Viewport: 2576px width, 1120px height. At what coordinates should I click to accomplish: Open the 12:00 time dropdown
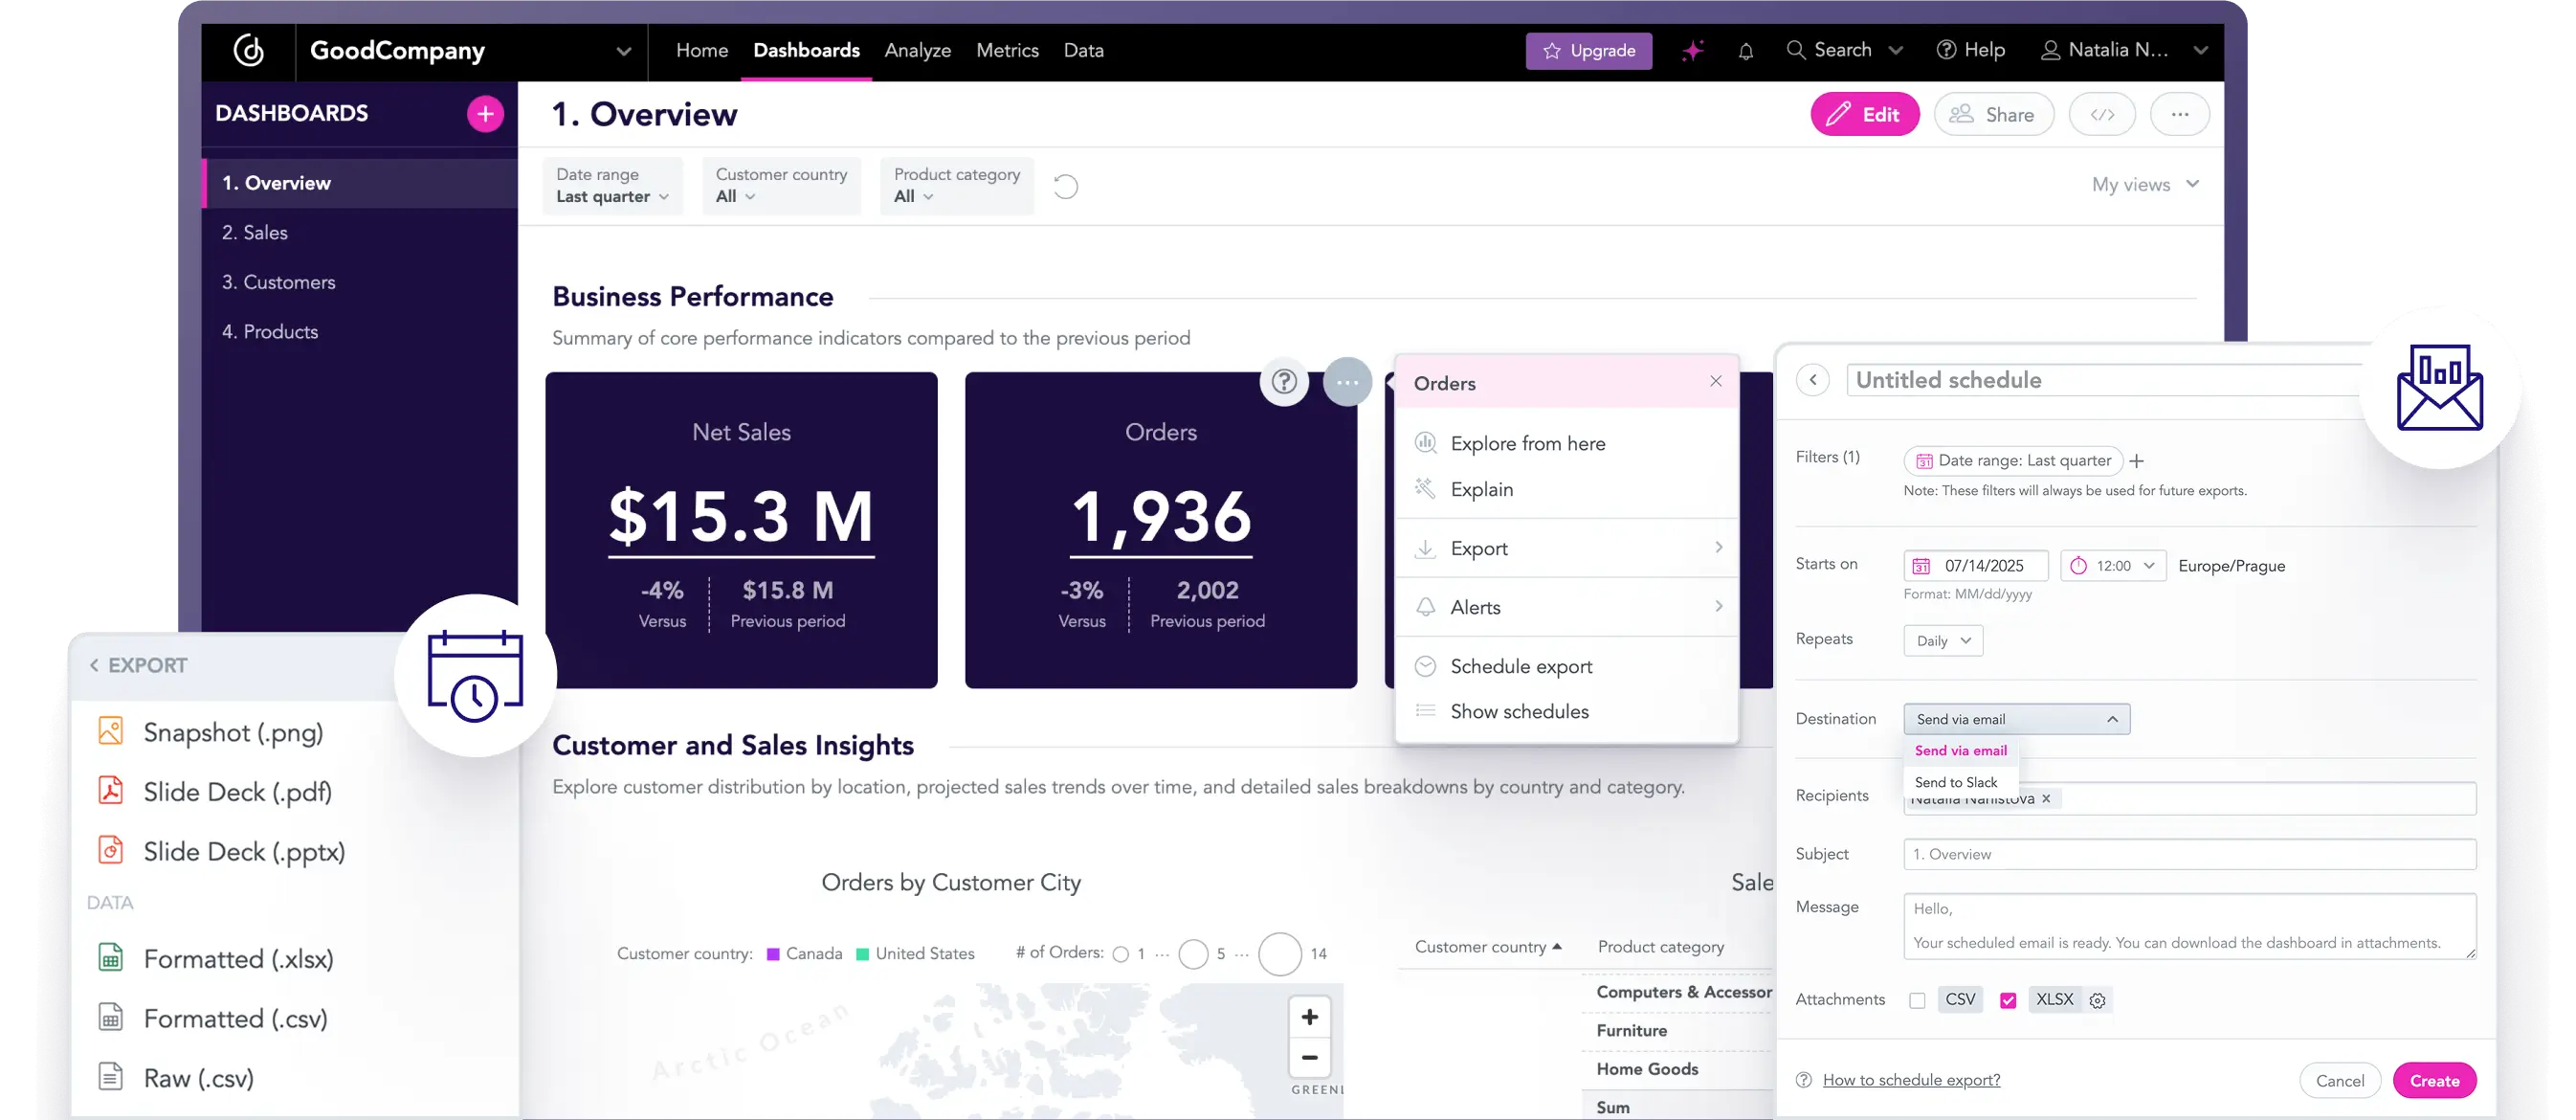pos(2112,566)
